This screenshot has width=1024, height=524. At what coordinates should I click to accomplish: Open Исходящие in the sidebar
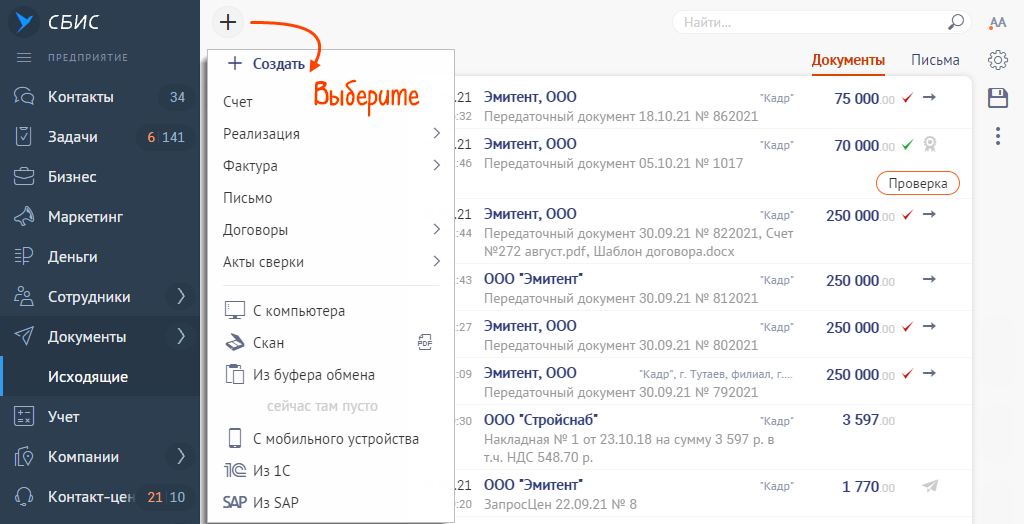tap(88, 377)
